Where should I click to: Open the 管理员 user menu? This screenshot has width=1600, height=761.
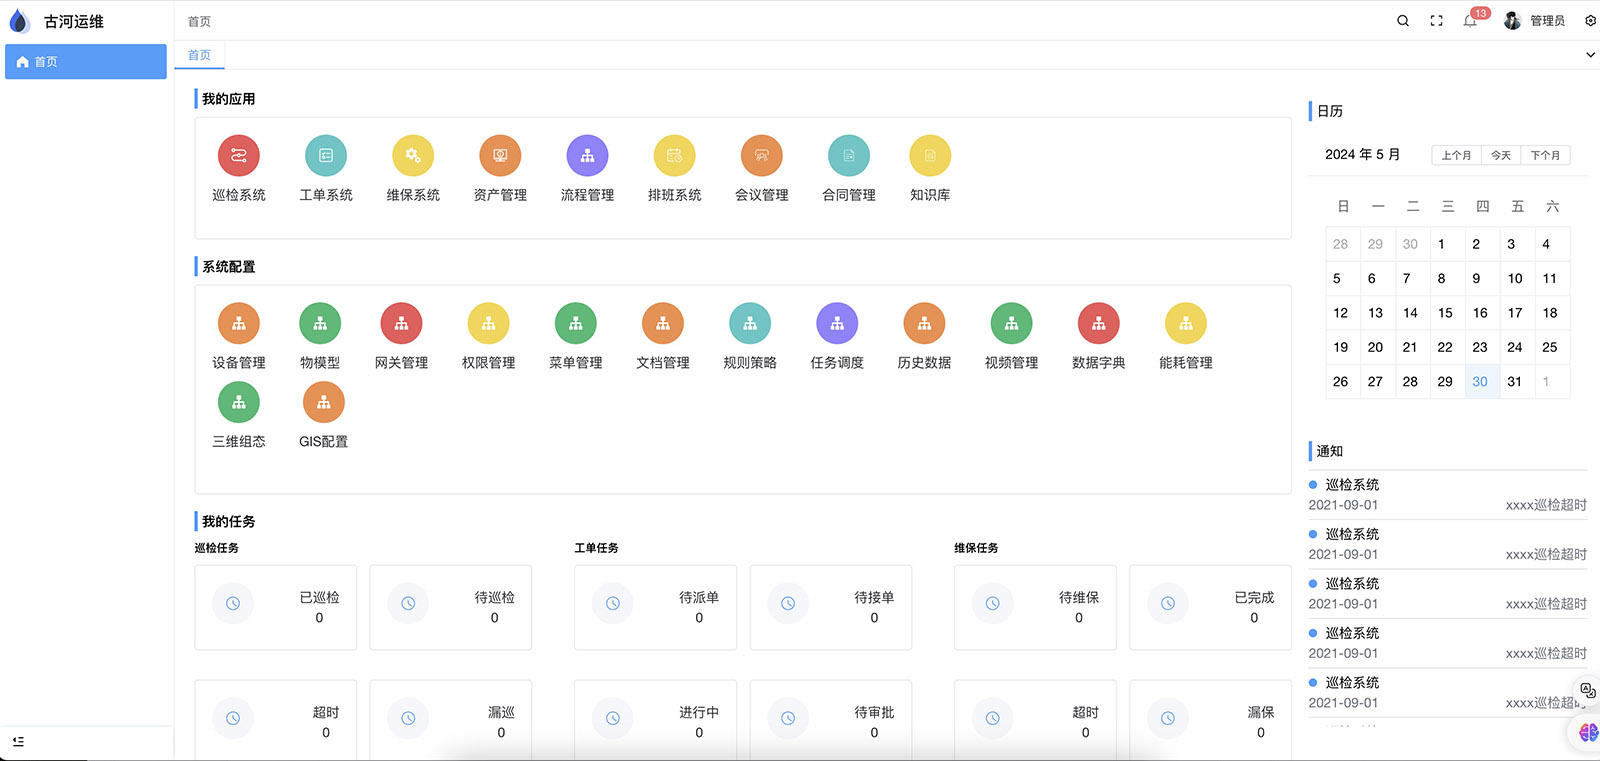coord(1536,21)
